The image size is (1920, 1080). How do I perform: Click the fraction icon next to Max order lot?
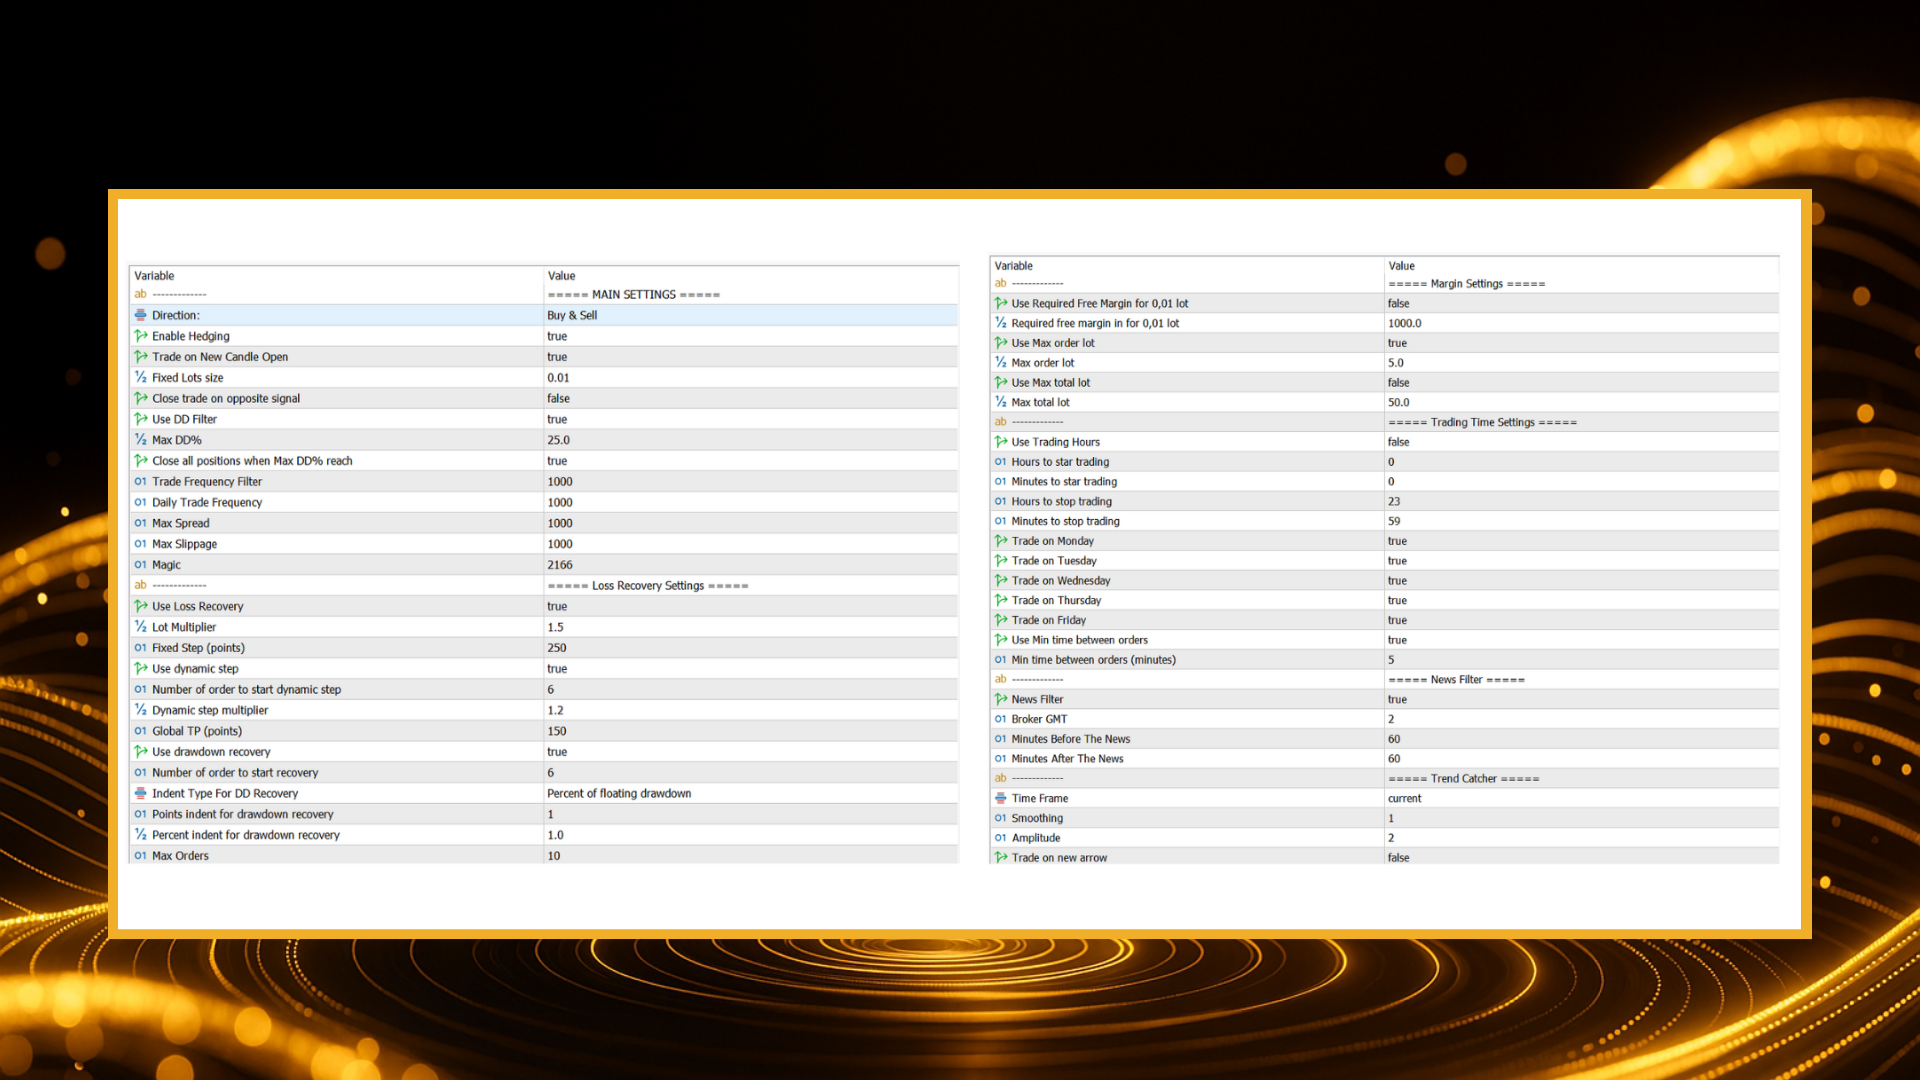point(1000,363)
